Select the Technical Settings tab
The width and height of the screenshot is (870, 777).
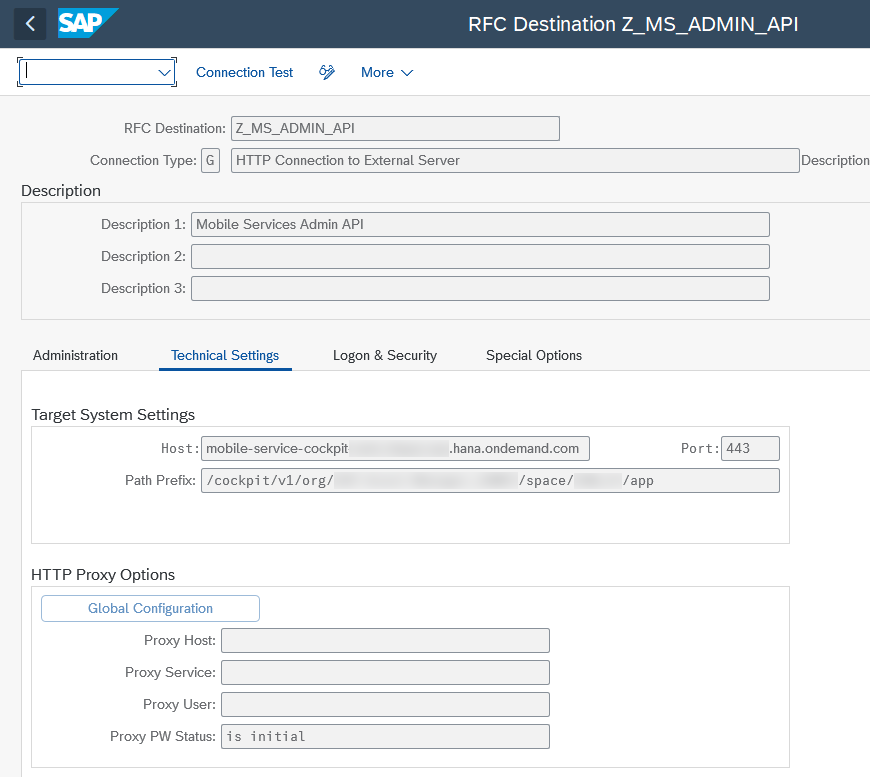pos(225,355)
